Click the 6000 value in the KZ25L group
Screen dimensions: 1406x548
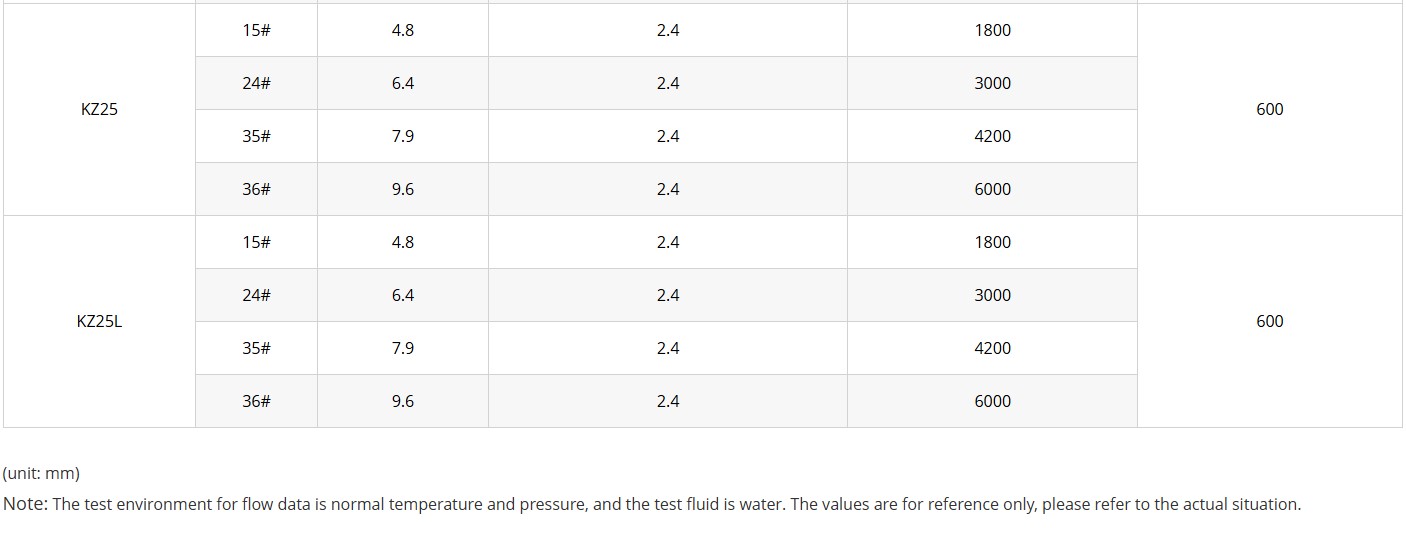pos(992,401)
